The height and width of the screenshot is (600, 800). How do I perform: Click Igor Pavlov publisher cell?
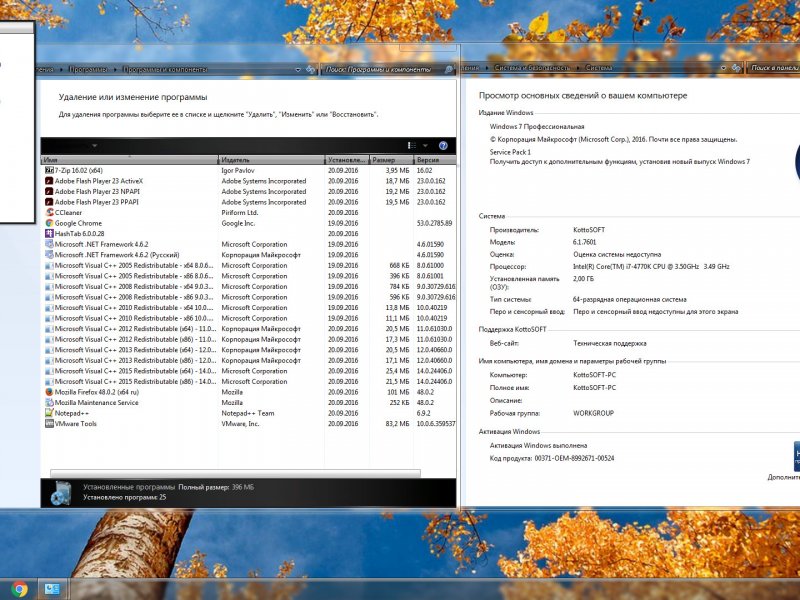point(238,170)
